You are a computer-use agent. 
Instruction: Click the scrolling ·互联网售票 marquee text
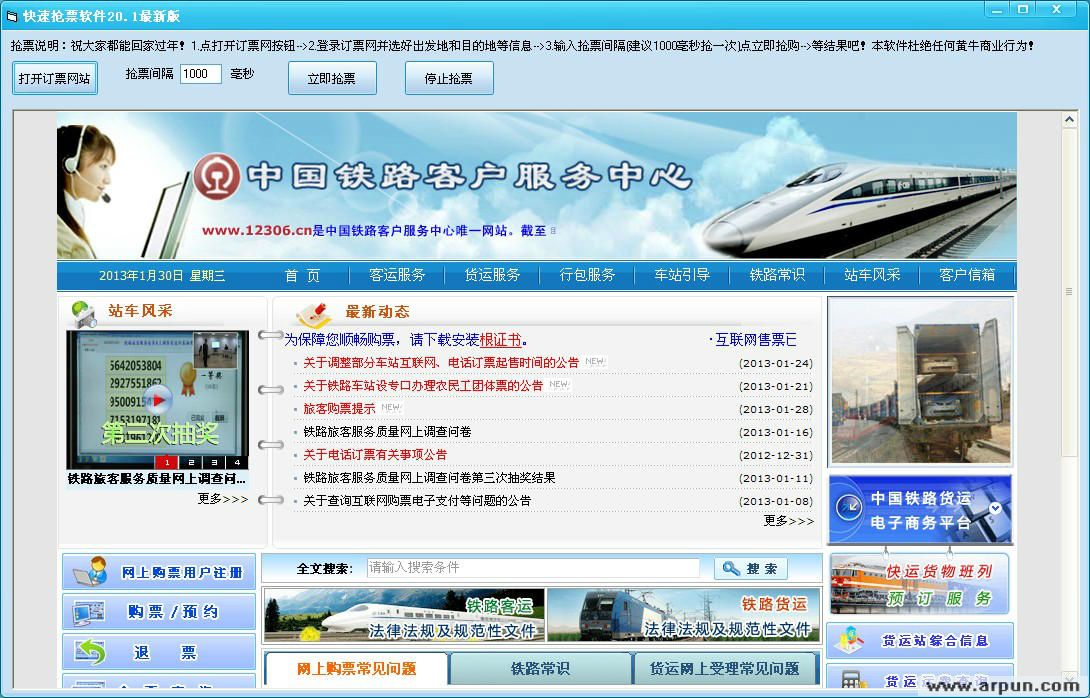(753, 340)
